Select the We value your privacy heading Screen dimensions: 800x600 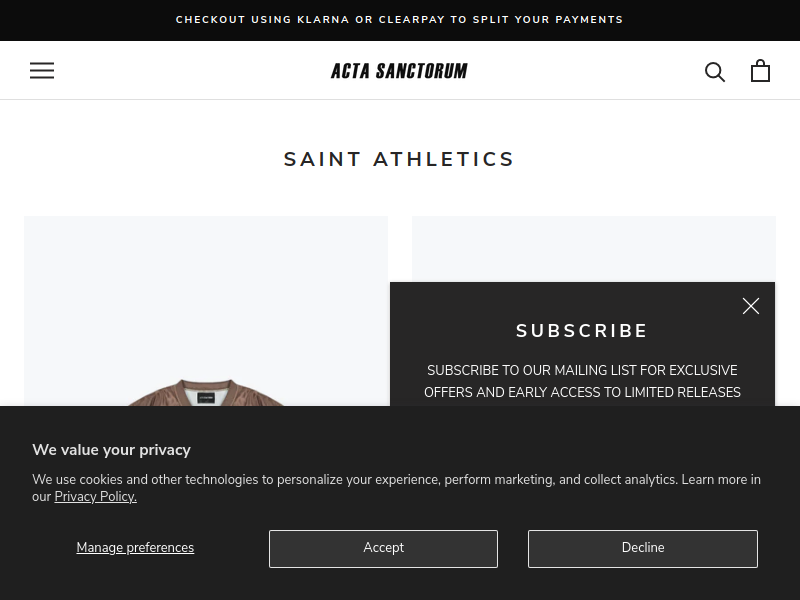[111, 449]
